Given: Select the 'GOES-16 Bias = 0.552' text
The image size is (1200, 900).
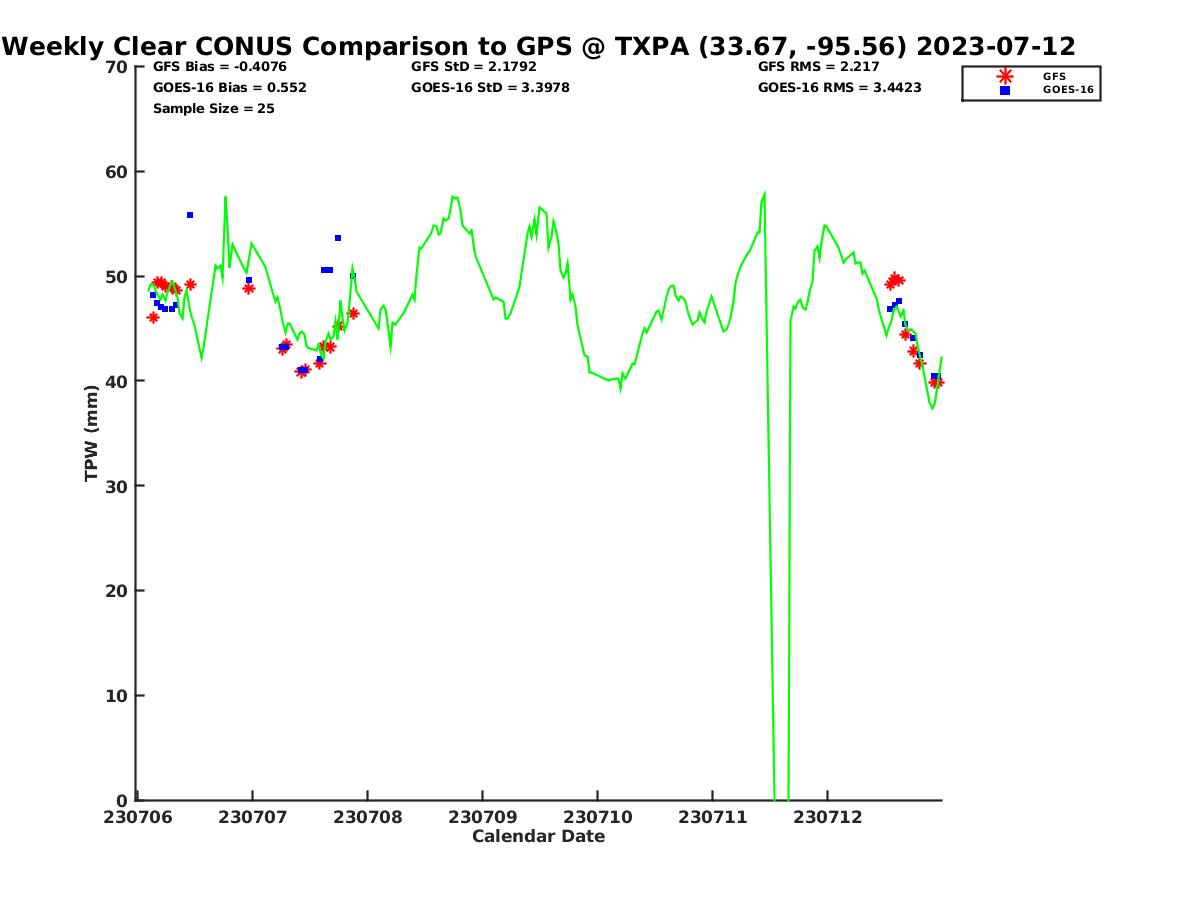Looking at the screenshot, I should point(230,88).
